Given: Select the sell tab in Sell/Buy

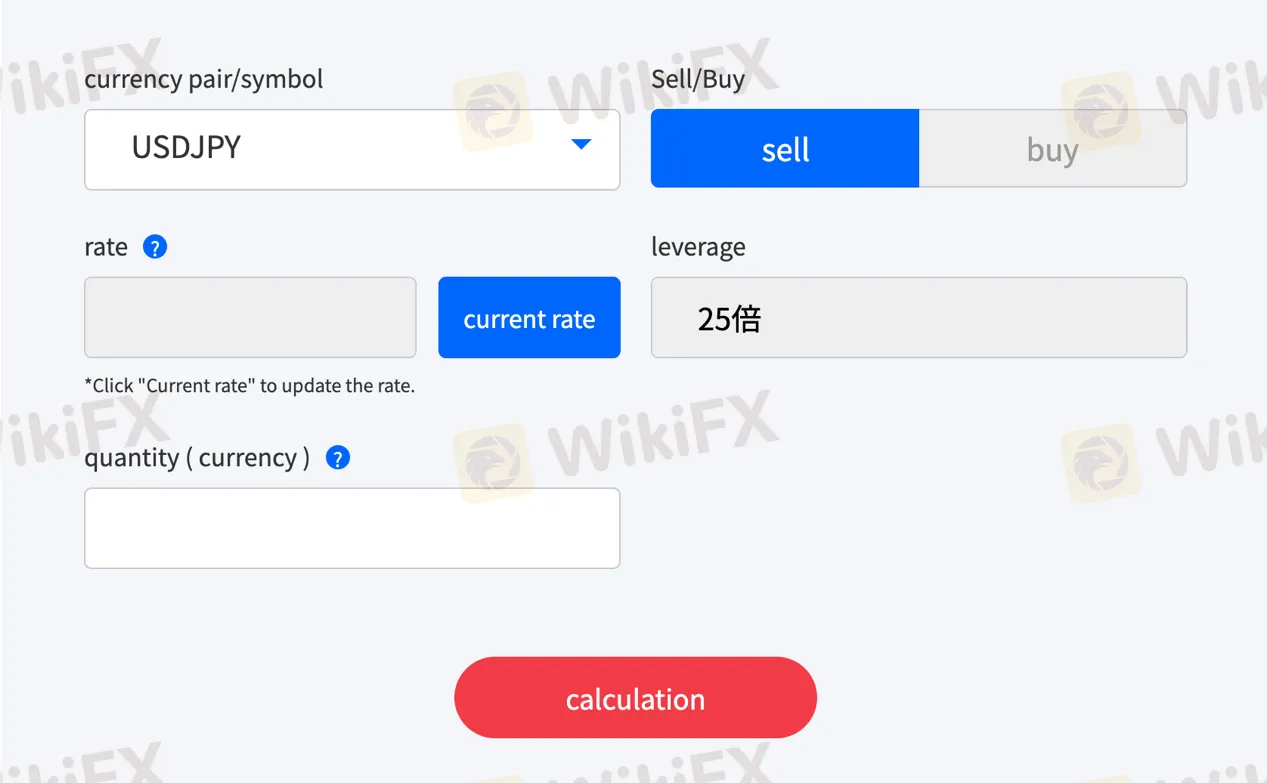Looking at the screenshot, I should click(784, 148).
